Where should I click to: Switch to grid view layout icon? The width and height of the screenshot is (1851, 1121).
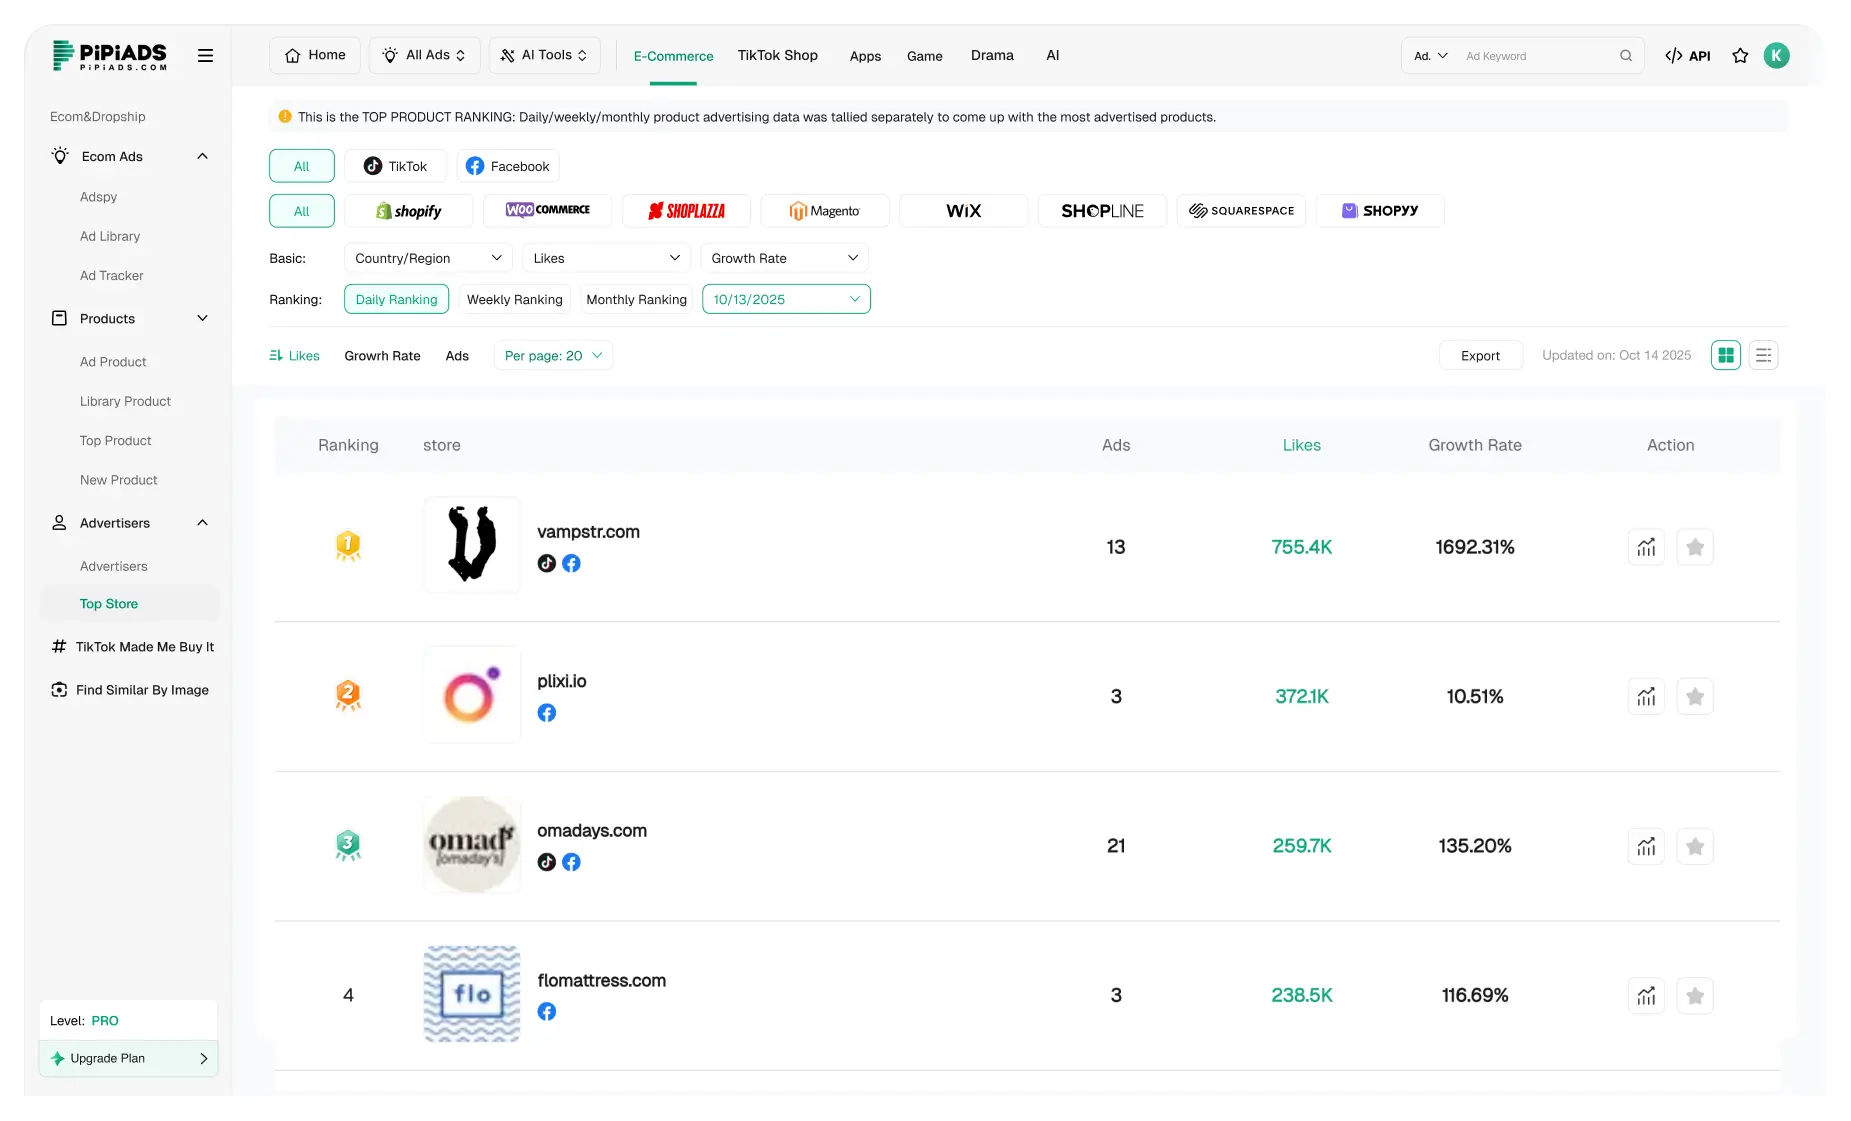tap(1725, 355)
